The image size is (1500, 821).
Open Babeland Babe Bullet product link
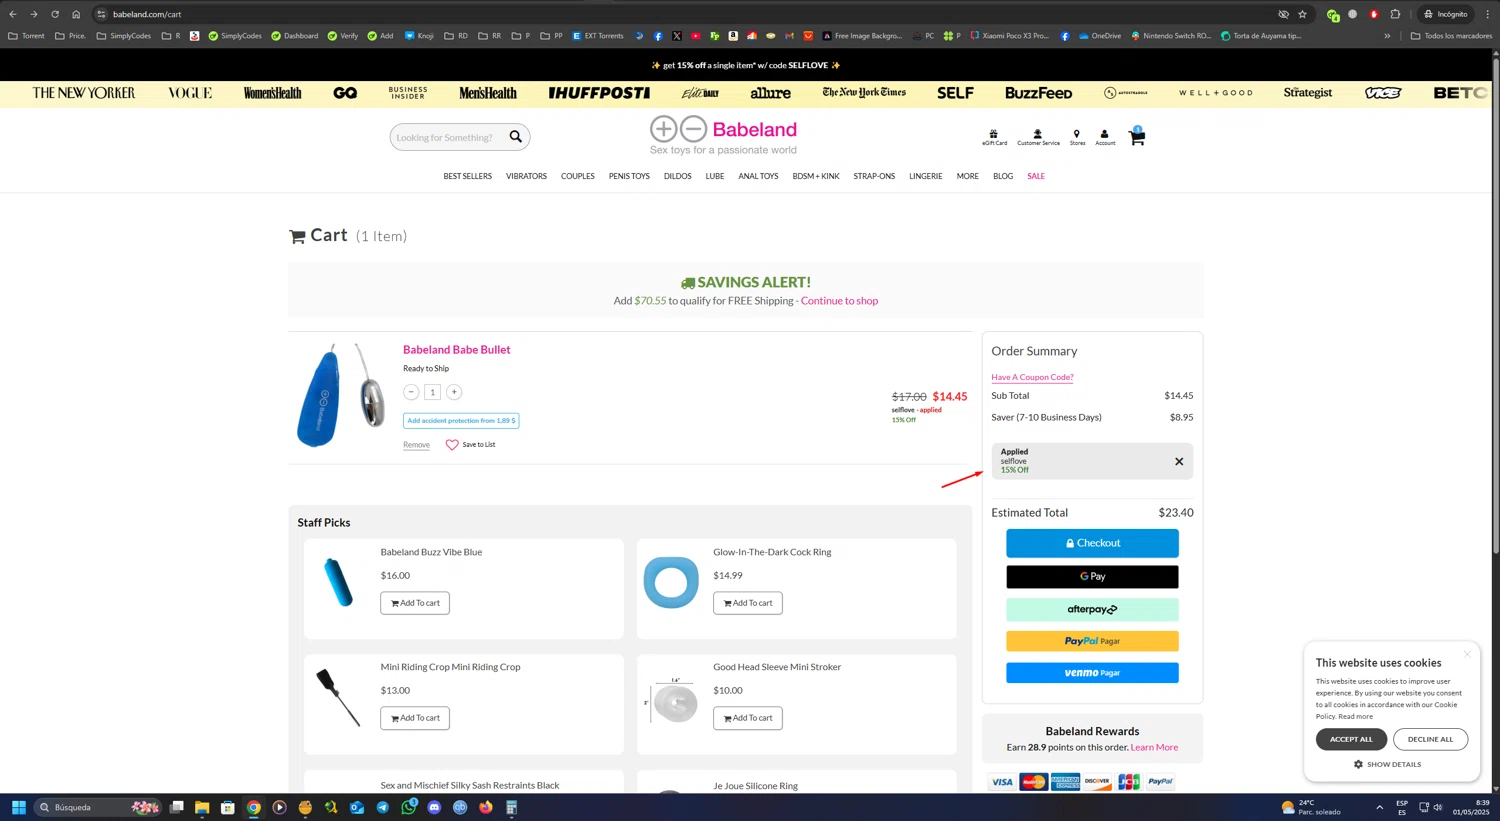point(457,350)
